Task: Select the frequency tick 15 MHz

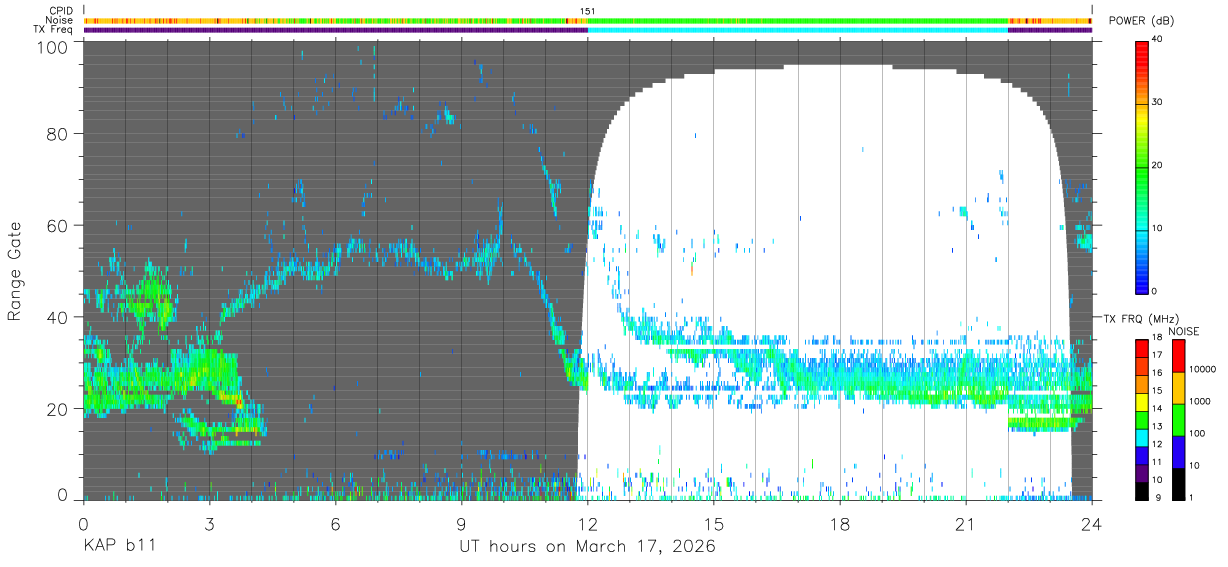Action: [x=1158, y=391]
